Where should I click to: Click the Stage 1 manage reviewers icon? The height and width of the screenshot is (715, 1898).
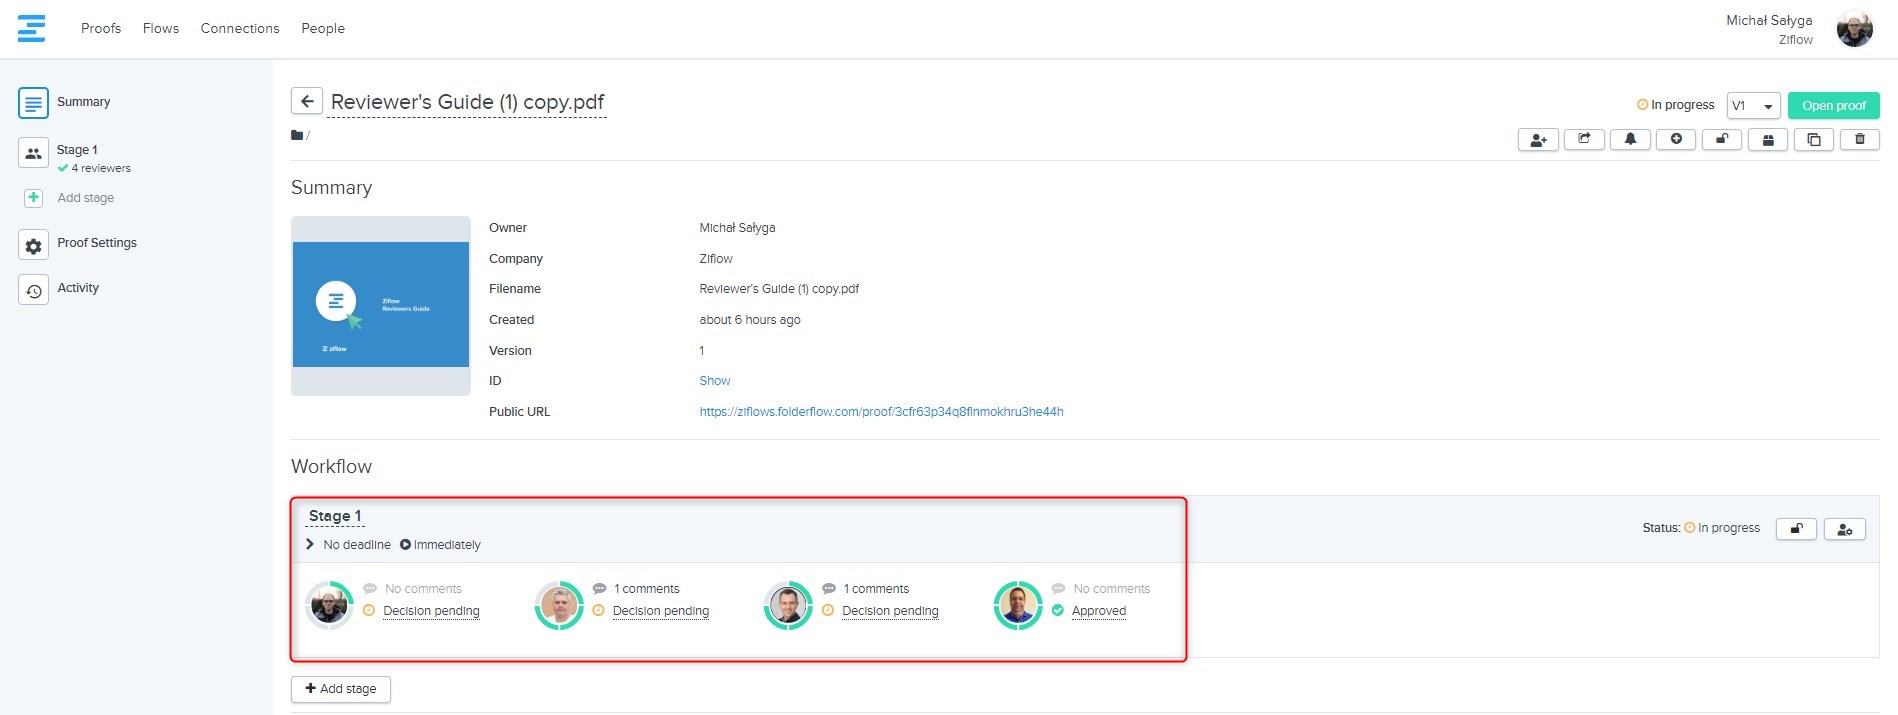coord(1845,529)
